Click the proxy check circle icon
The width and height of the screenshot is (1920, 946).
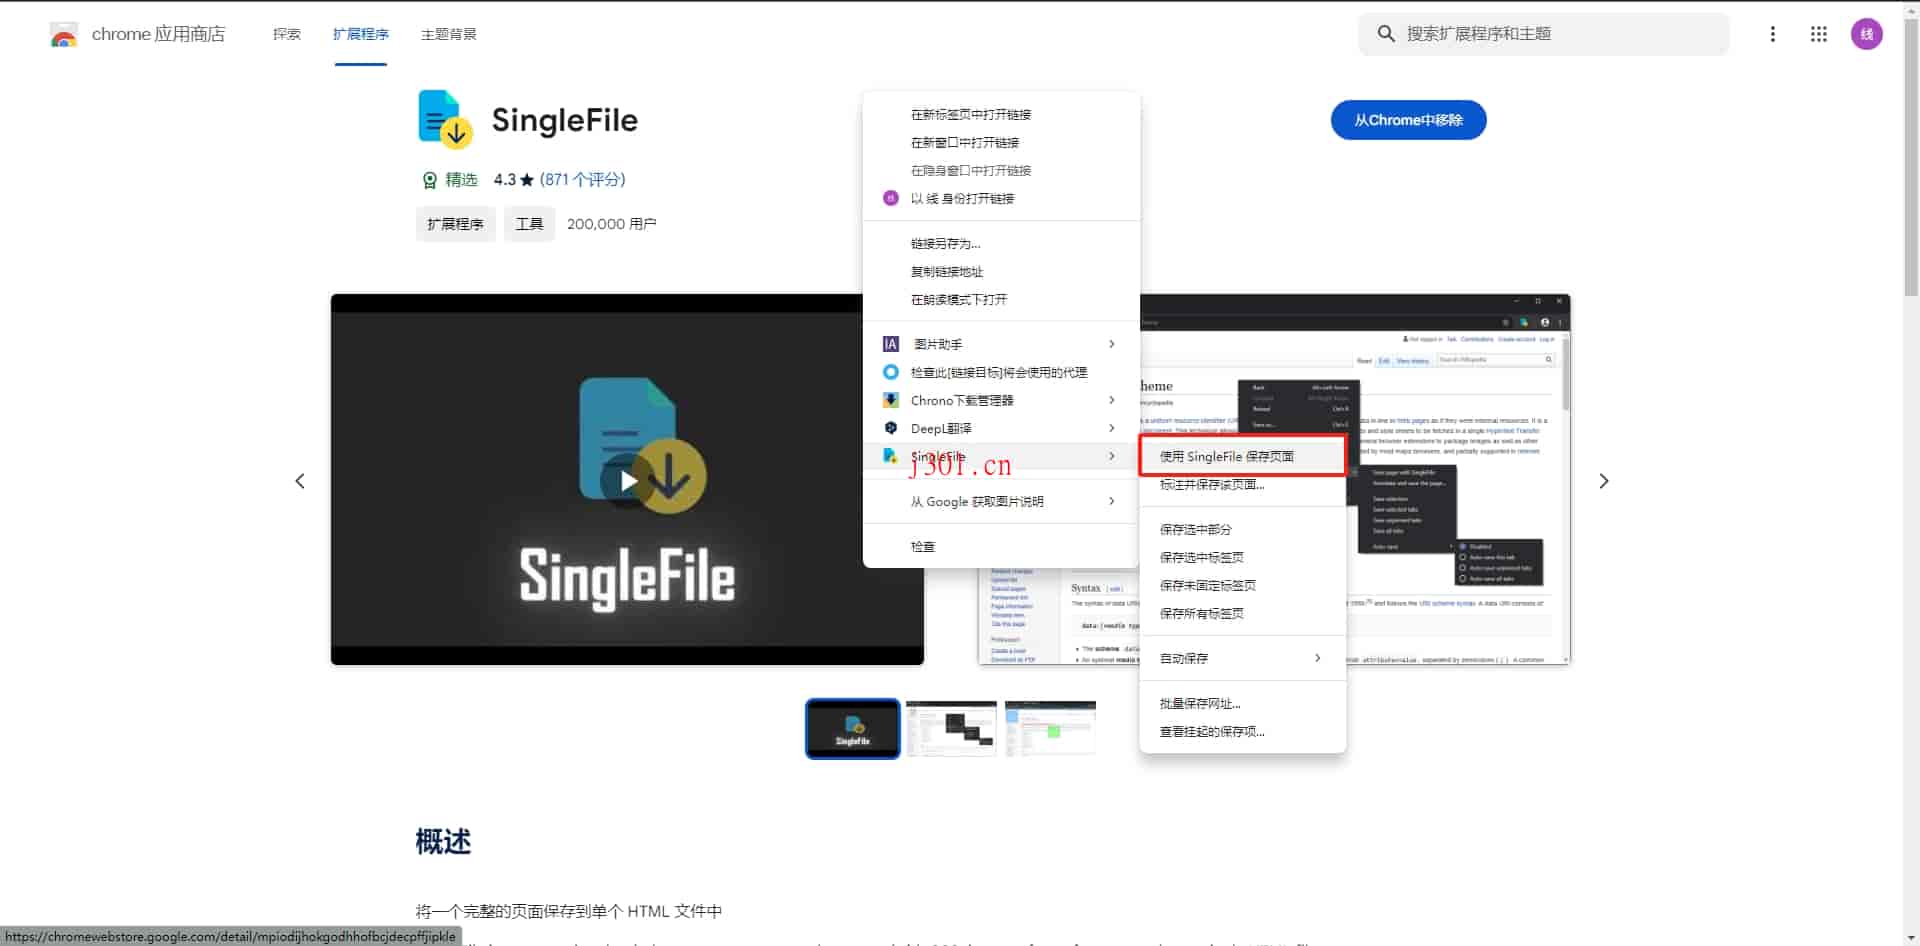tap(890, 372)
